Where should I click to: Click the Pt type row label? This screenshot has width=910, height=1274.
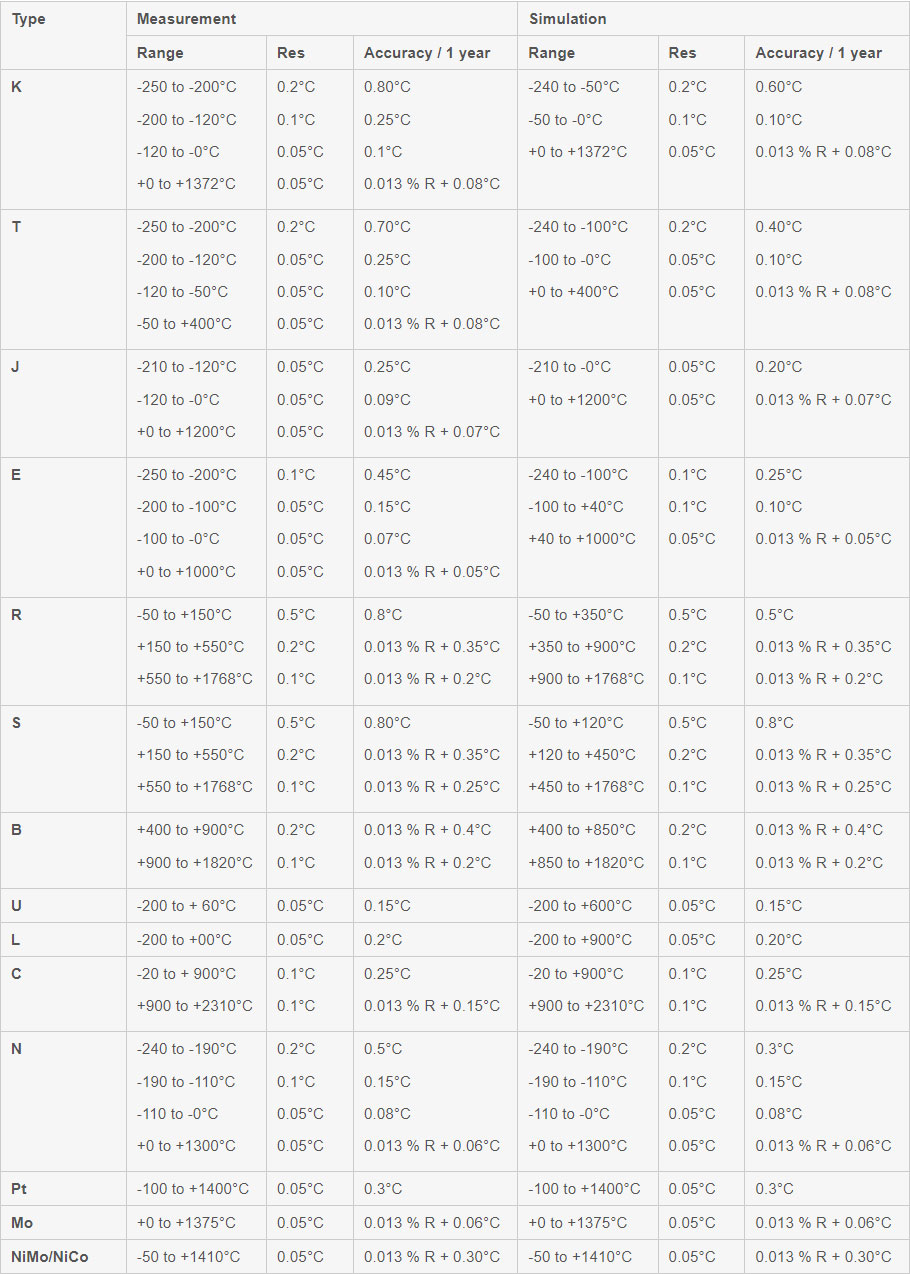(x=19, y=1188)
